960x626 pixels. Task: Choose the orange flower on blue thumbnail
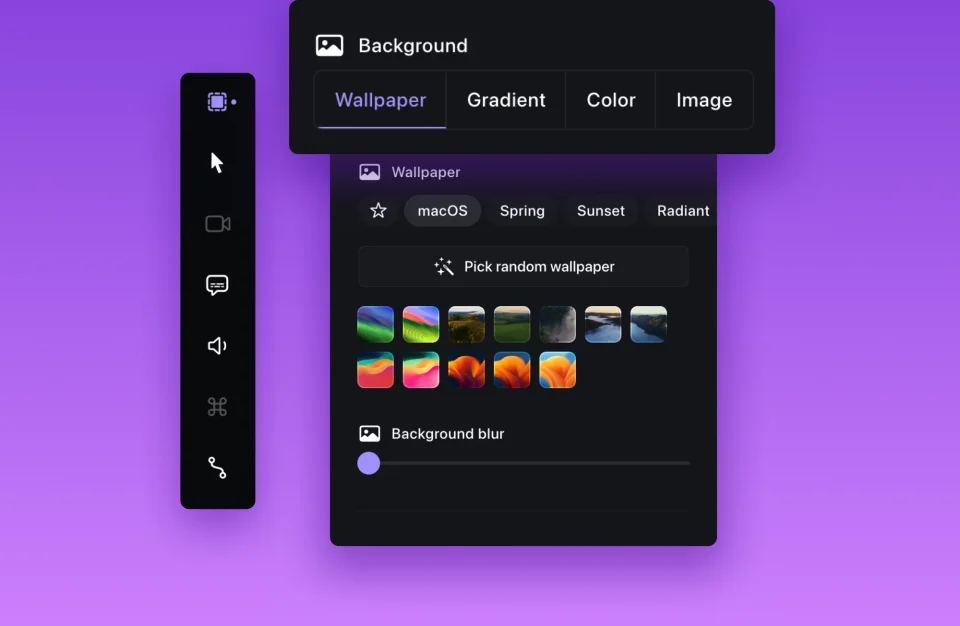(x=512, y=370)
